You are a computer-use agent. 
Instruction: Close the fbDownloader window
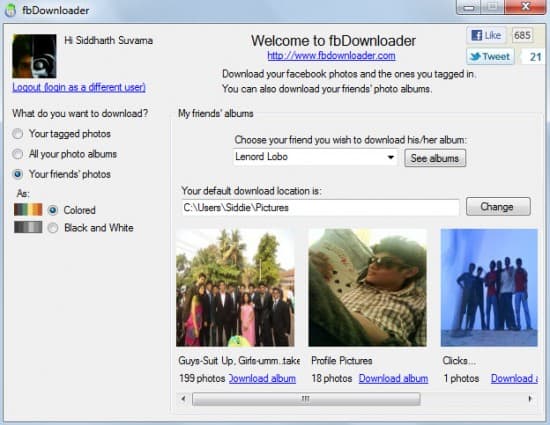click(525, 7)
